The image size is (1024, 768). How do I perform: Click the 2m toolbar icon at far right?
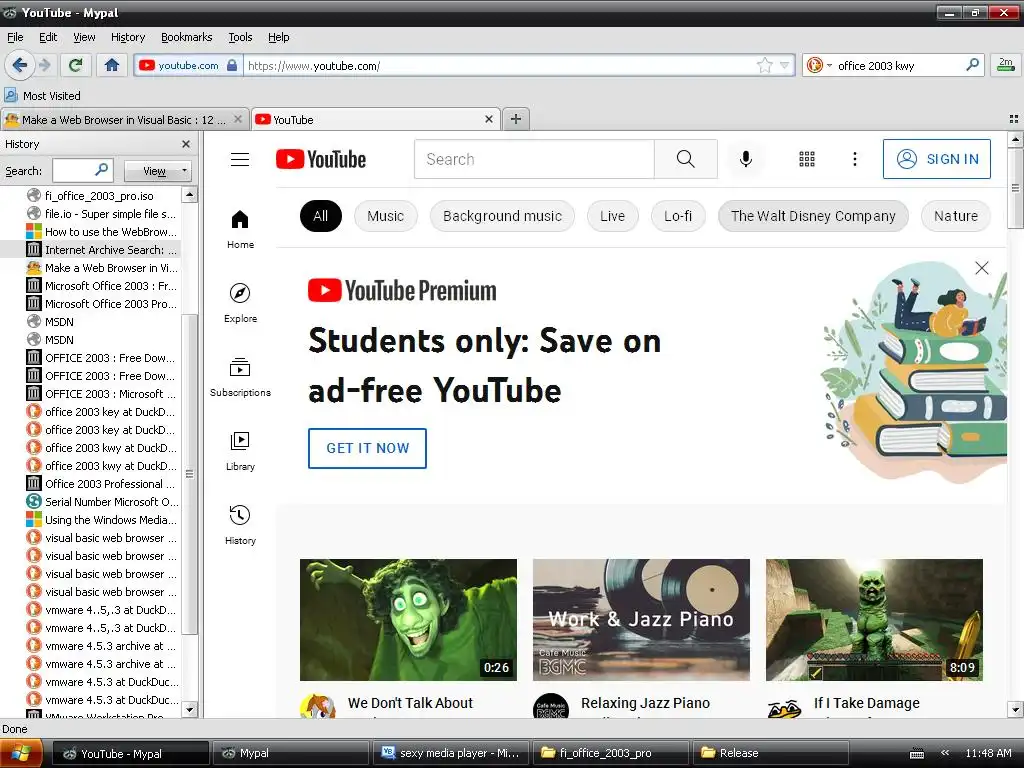pos(1005,65)
